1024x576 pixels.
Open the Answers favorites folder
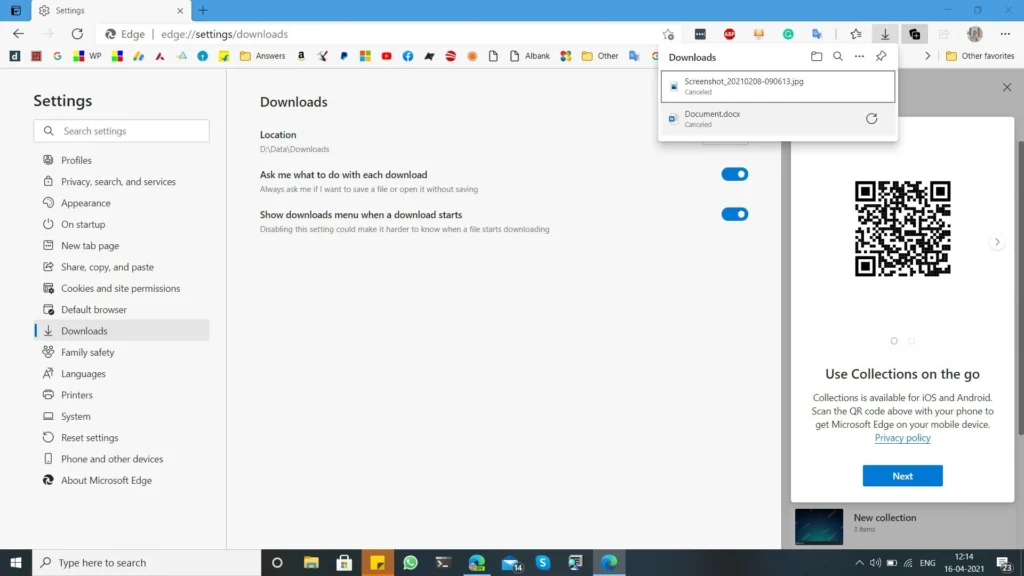click(x=263, y=56)
